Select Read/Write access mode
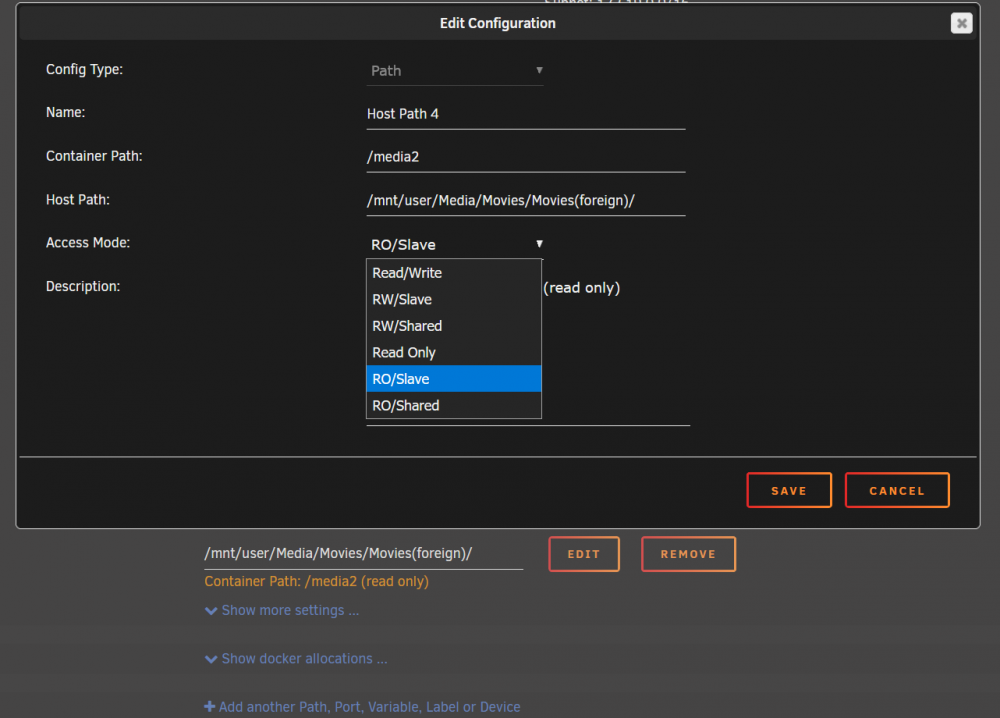The height and width of the screenshot is (718, 1000). (453, 273)
